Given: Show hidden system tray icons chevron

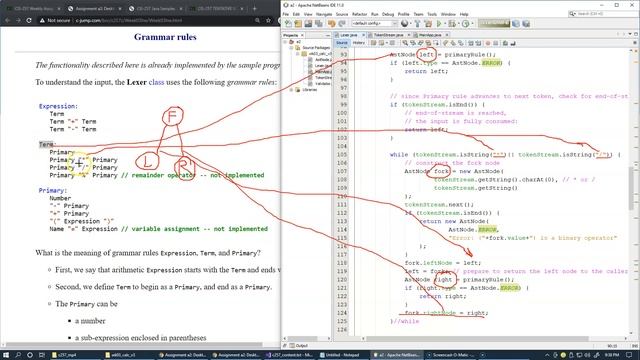Looking at the screenshot, I should [547, 355].
